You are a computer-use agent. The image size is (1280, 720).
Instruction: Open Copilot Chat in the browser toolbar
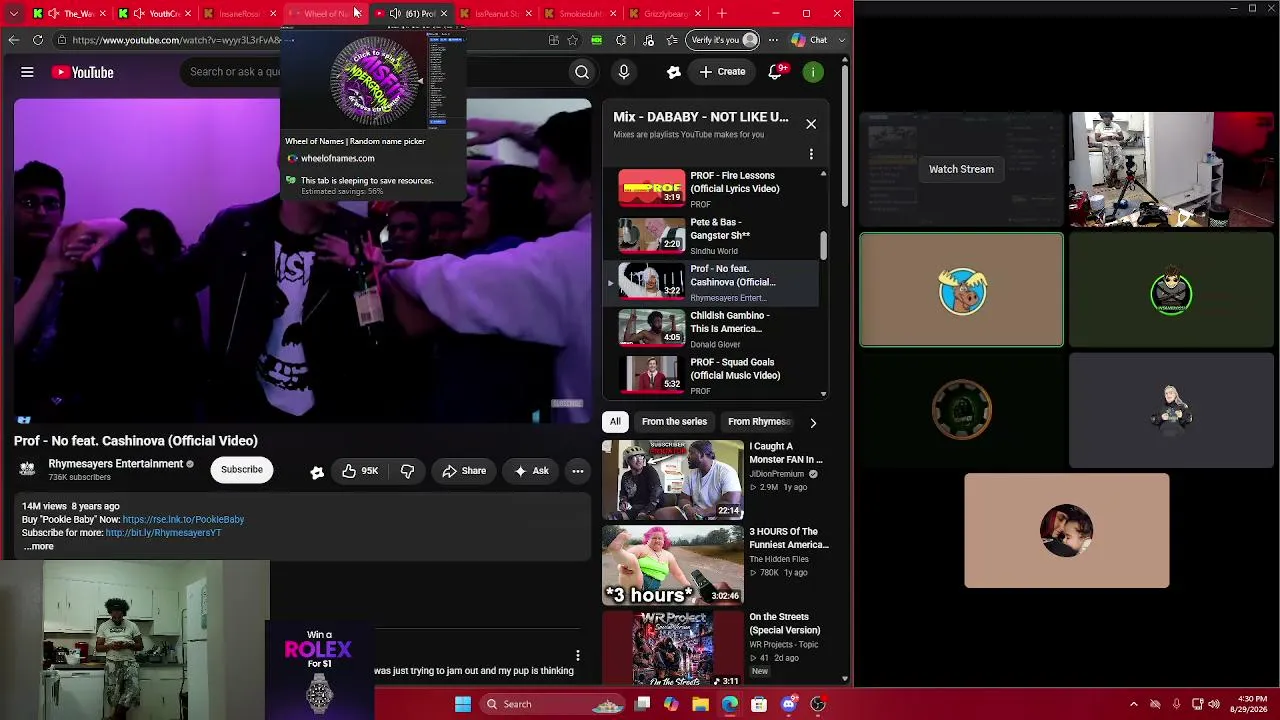(809, 40)
